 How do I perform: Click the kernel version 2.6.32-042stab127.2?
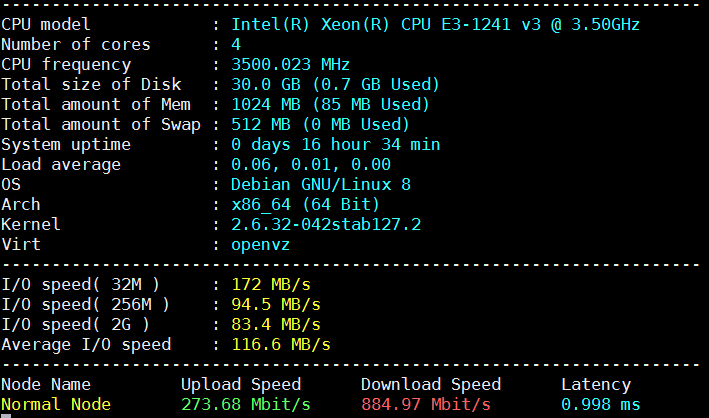(x=325, y=224)
